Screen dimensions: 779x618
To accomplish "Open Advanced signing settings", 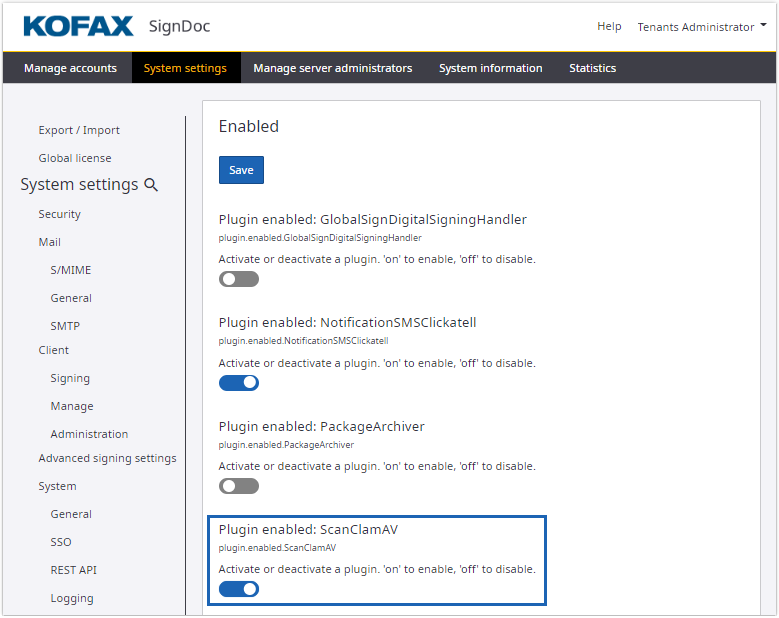I will pos(107,458).
